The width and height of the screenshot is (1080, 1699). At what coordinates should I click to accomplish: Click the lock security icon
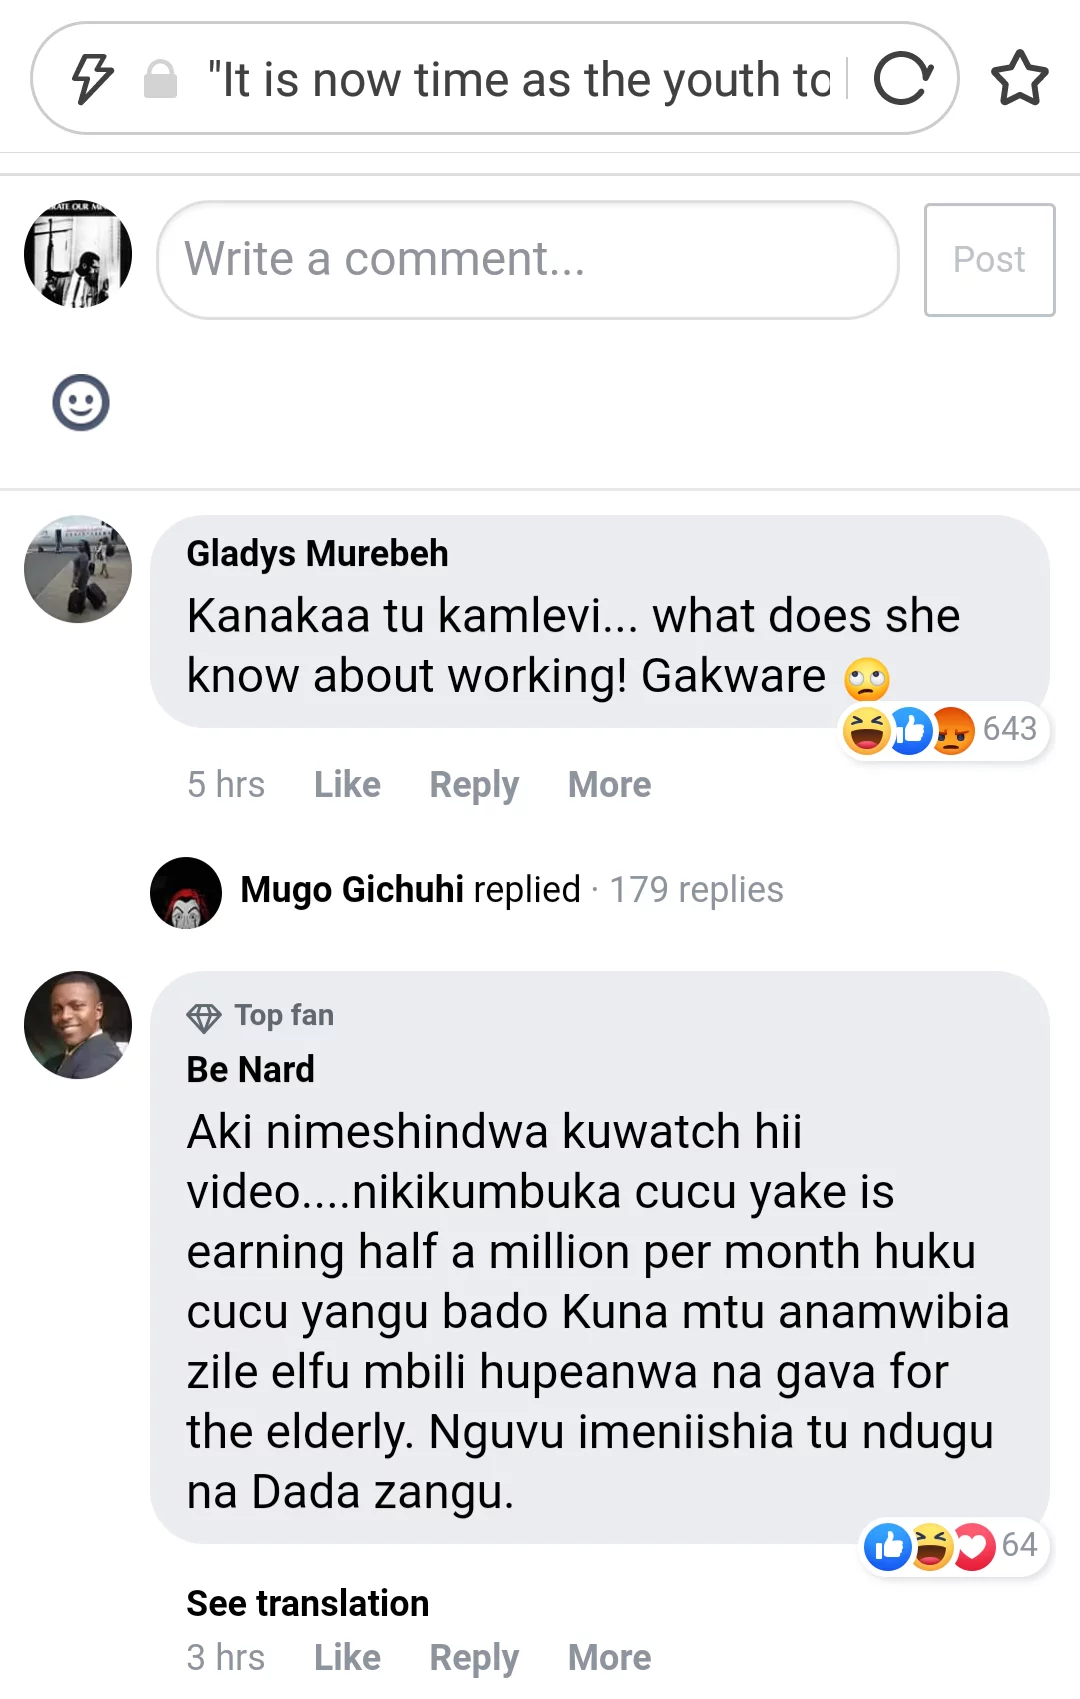(x=160, y=79)
